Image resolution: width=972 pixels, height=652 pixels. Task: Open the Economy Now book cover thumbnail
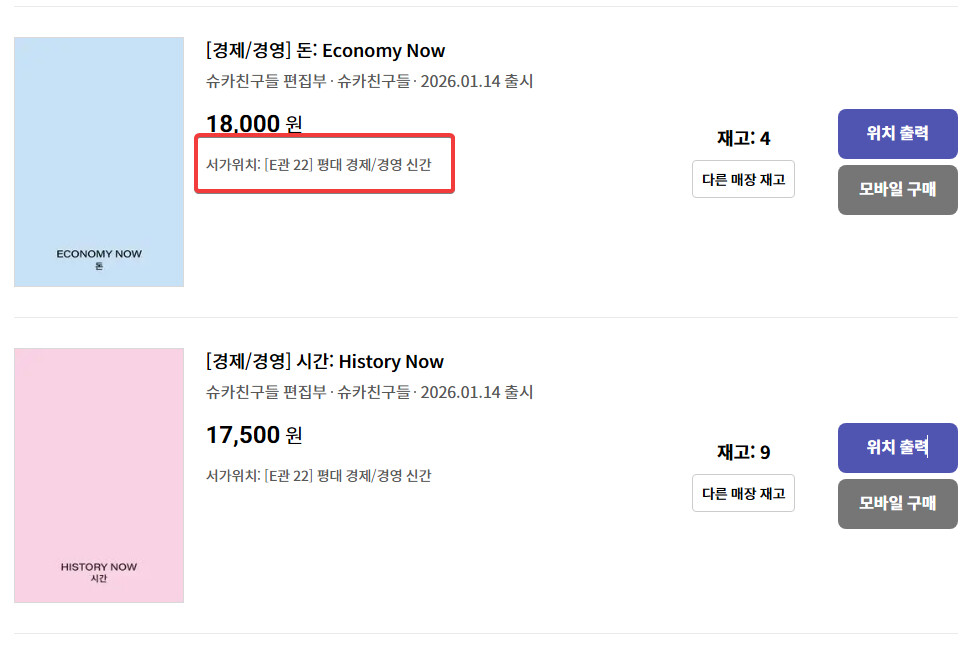pyautogui.click(x=99, y=162)
